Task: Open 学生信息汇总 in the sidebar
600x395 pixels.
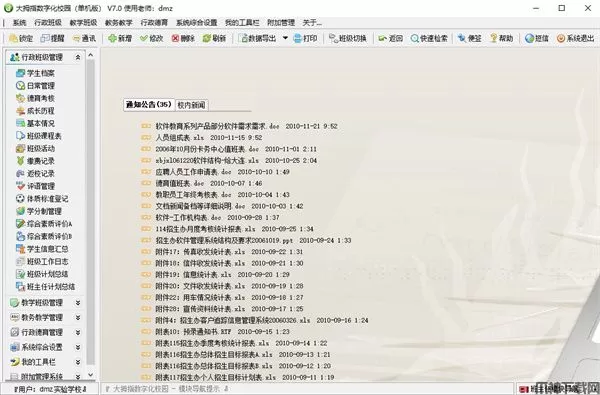Action: 42,249
